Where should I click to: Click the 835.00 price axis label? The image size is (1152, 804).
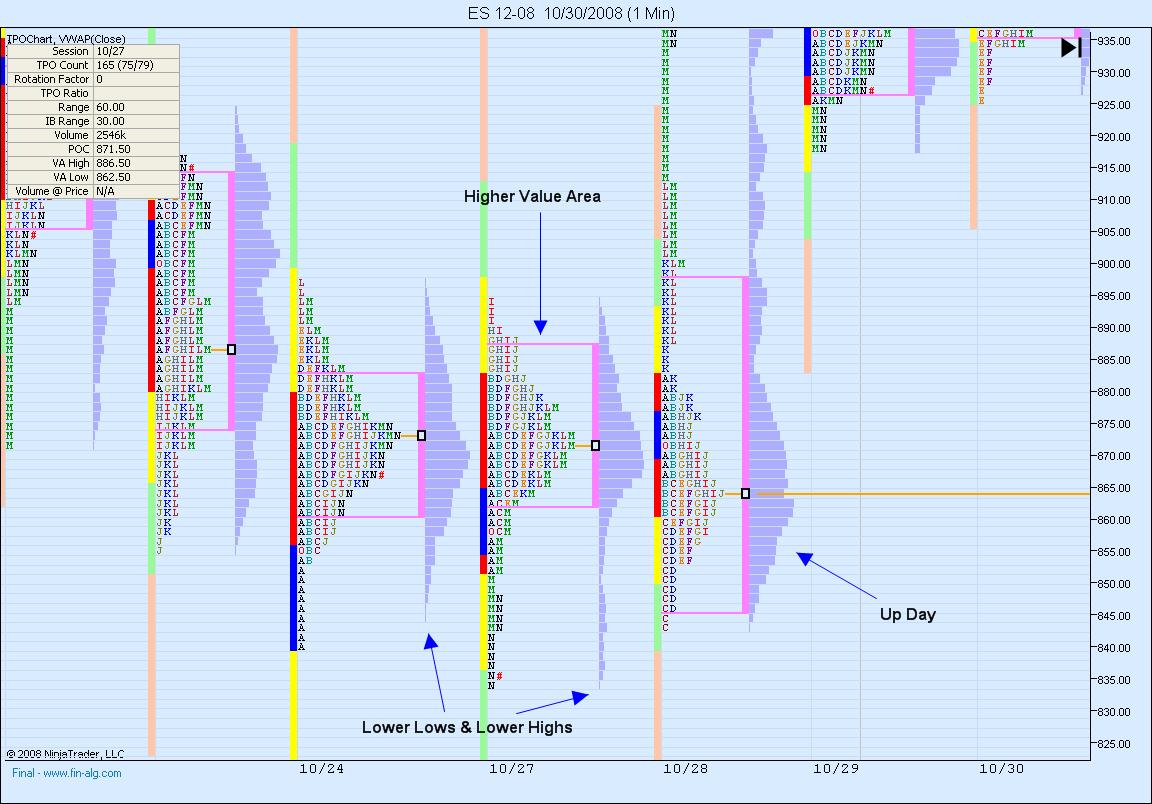[x=1114, y=680]
